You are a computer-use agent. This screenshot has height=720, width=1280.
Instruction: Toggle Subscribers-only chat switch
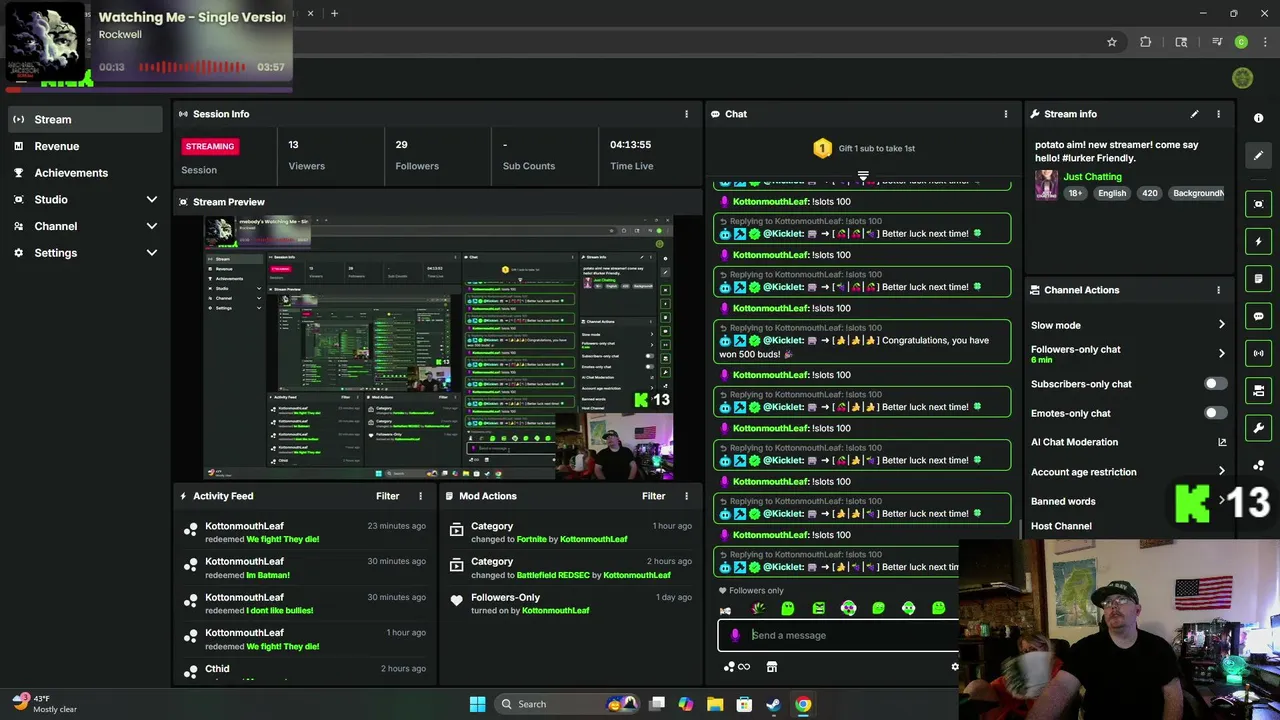click(1215, 384)
